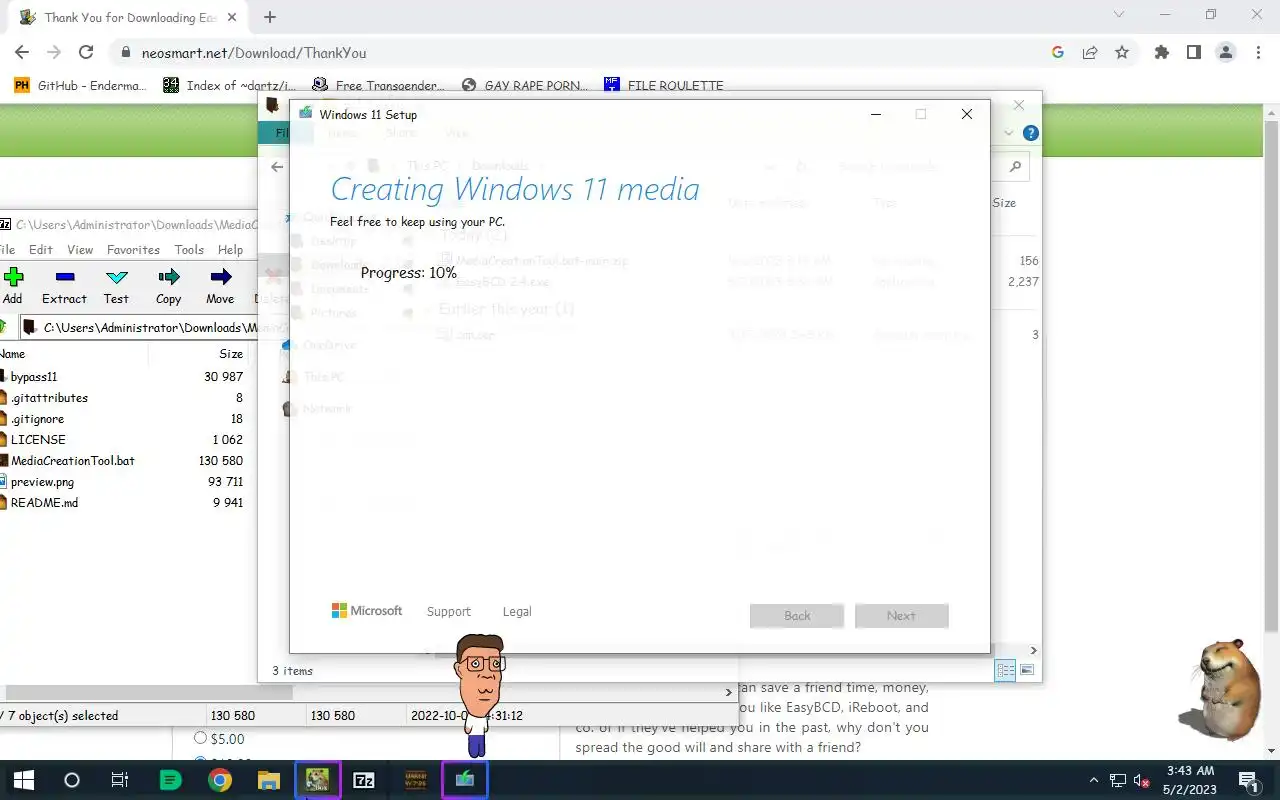Image resolution: width=1280 pixels, height=800 pixels.
Task: Open the Support link in Setup
Action: 448,611
